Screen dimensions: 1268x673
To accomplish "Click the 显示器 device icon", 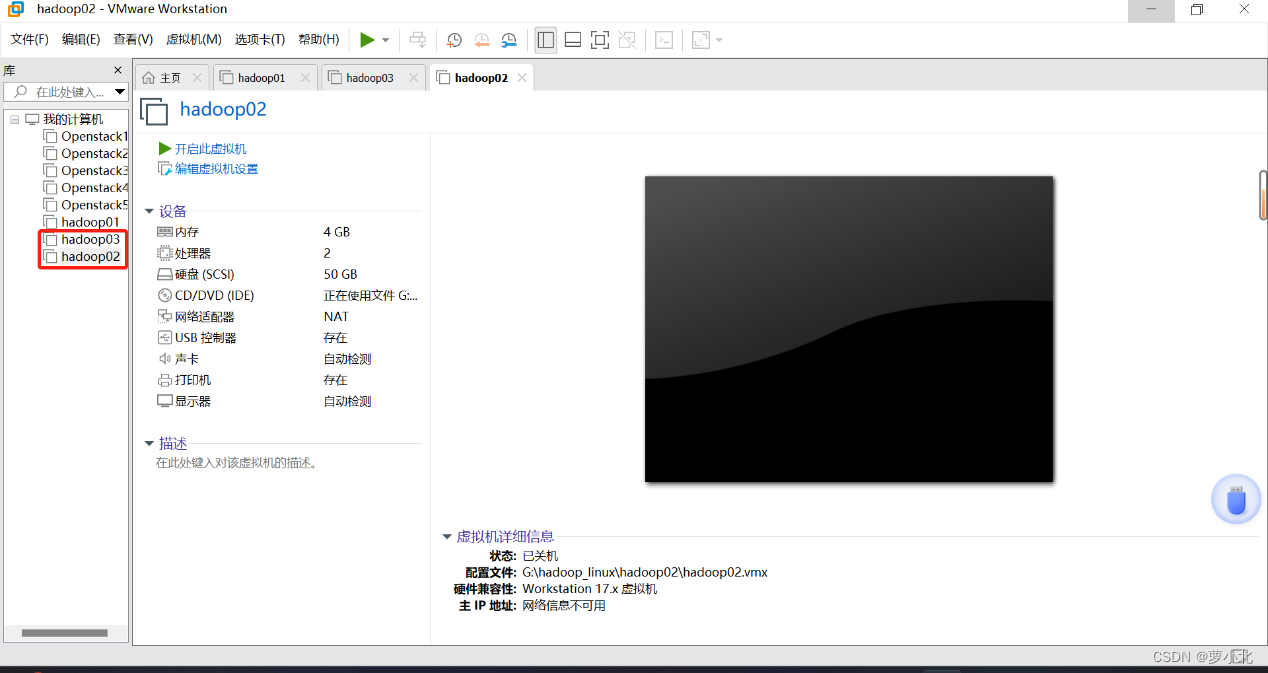I will (165, 401).
